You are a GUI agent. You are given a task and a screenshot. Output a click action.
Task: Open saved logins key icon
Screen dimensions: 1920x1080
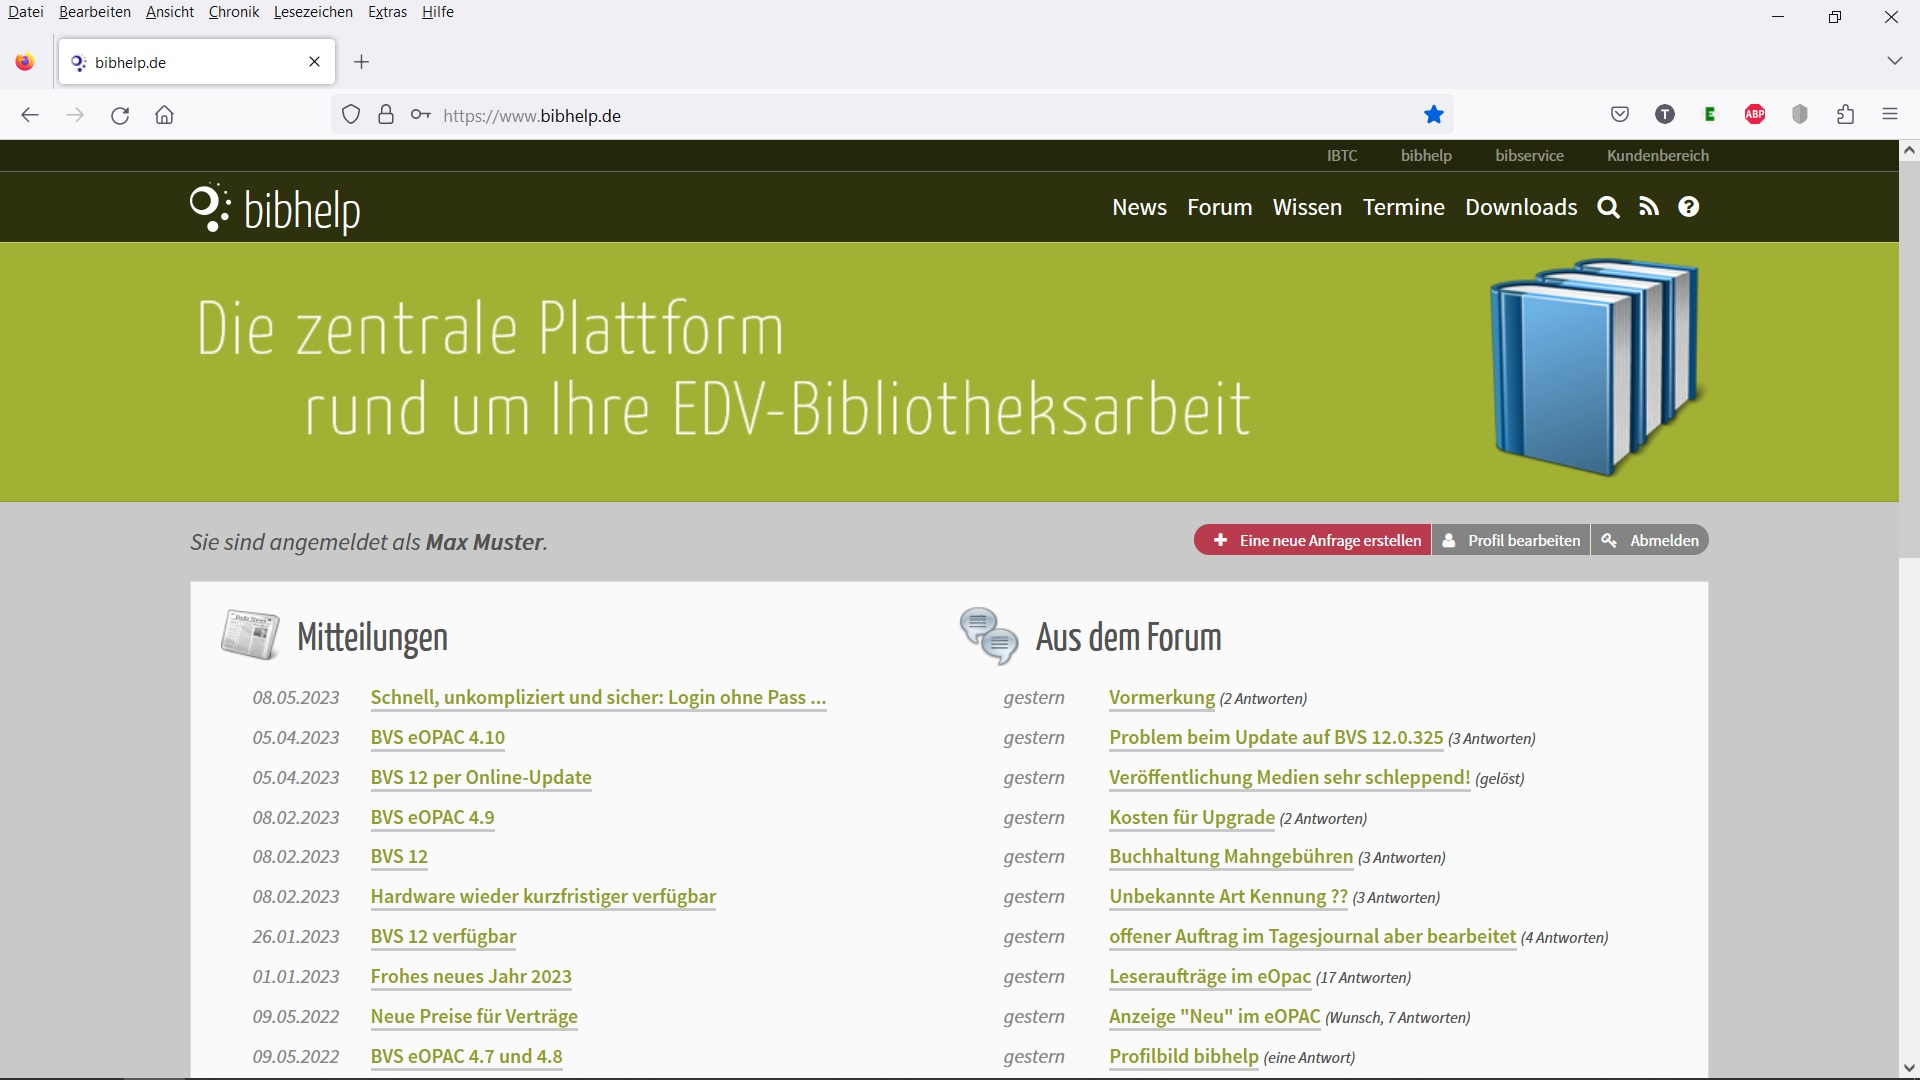click(421, 115)
